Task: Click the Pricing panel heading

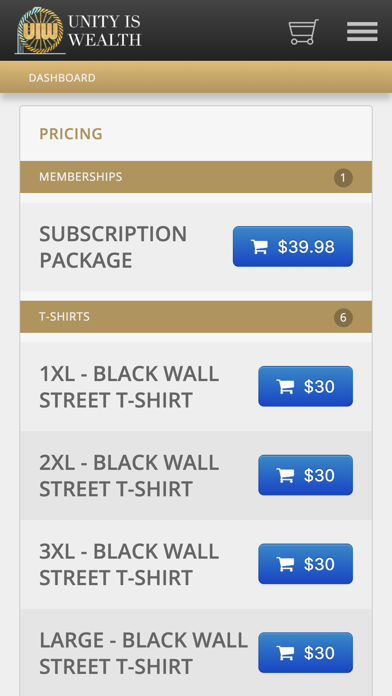Action: [x=71, y=134]
